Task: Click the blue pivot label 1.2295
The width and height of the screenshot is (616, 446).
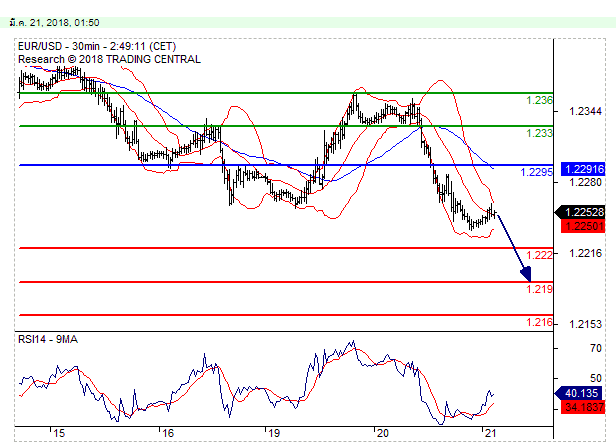Action: [x=536, y=172]
